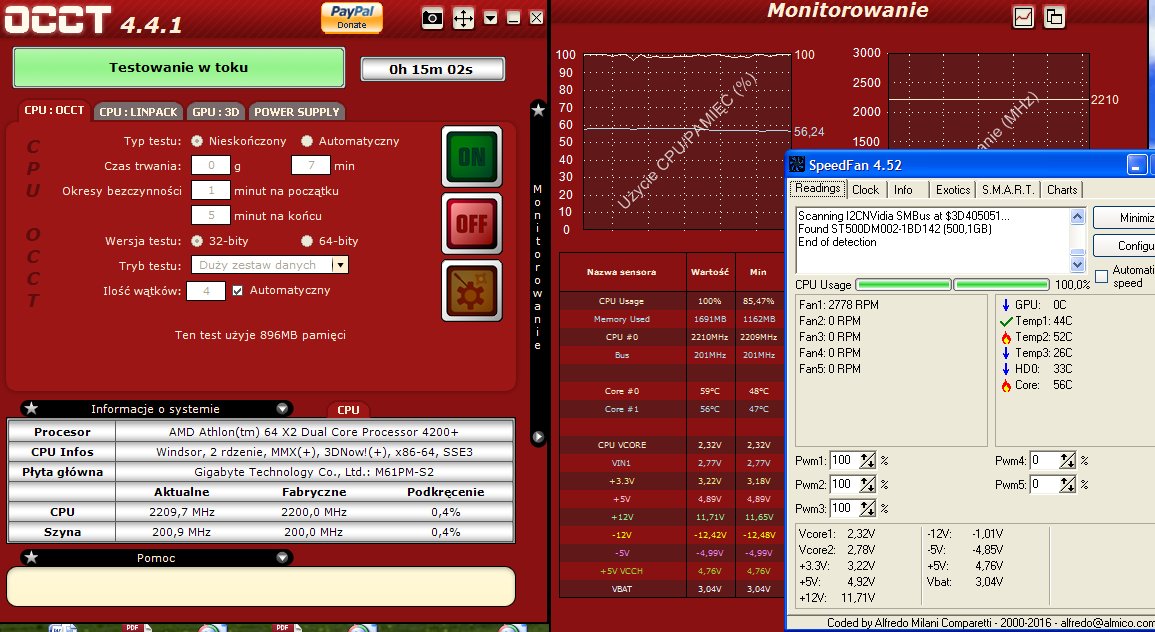The width and height of the screenshot is (1155, 632).
Task: Toggle the Automatyczny thread count checkbox
Action: [237, 291]
